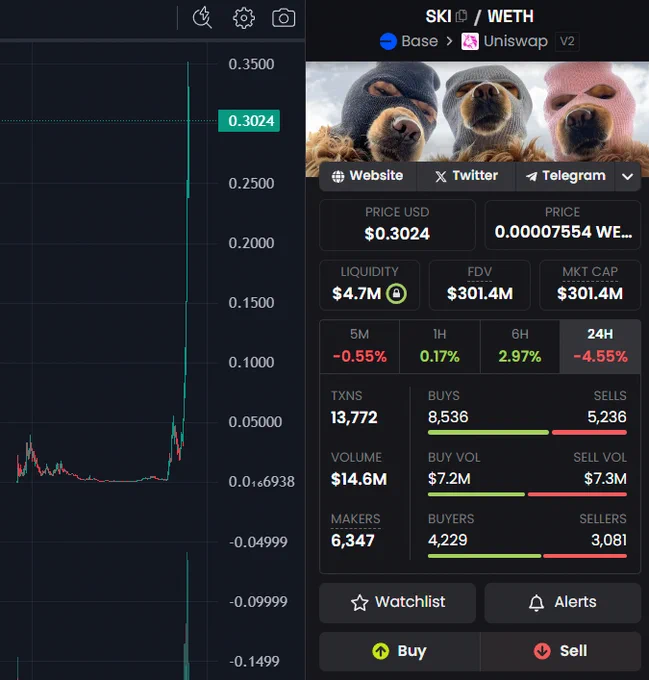Image resolution: width=649 pixels, height=680 pixels.
Task: Click the liquidity lock icon
Action: pos(396,294)
